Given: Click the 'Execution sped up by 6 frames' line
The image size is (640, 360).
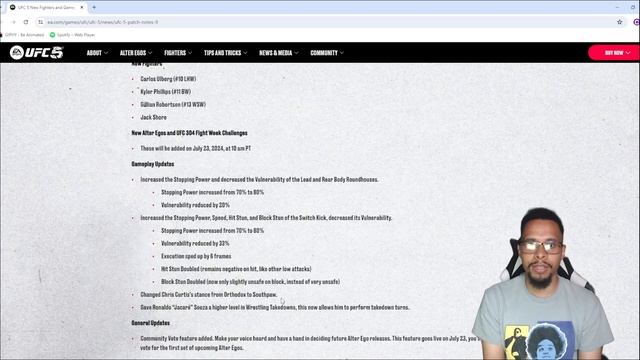Looking at the screenshot, I should coord(196,256).
